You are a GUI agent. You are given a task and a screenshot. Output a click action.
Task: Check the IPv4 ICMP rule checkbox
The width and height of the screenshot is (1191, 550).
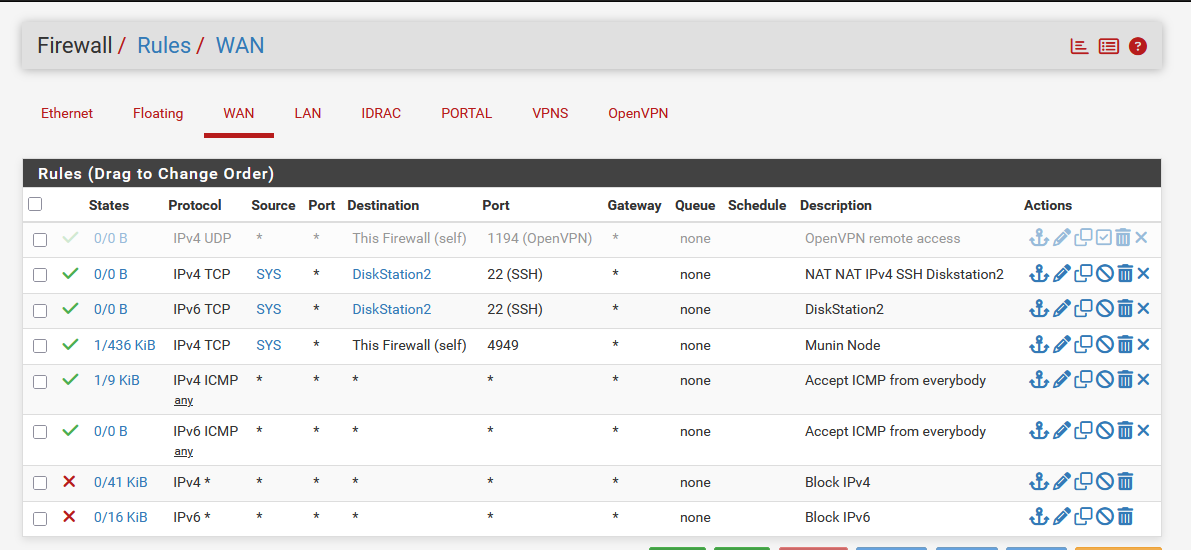(x=39, y=382)
